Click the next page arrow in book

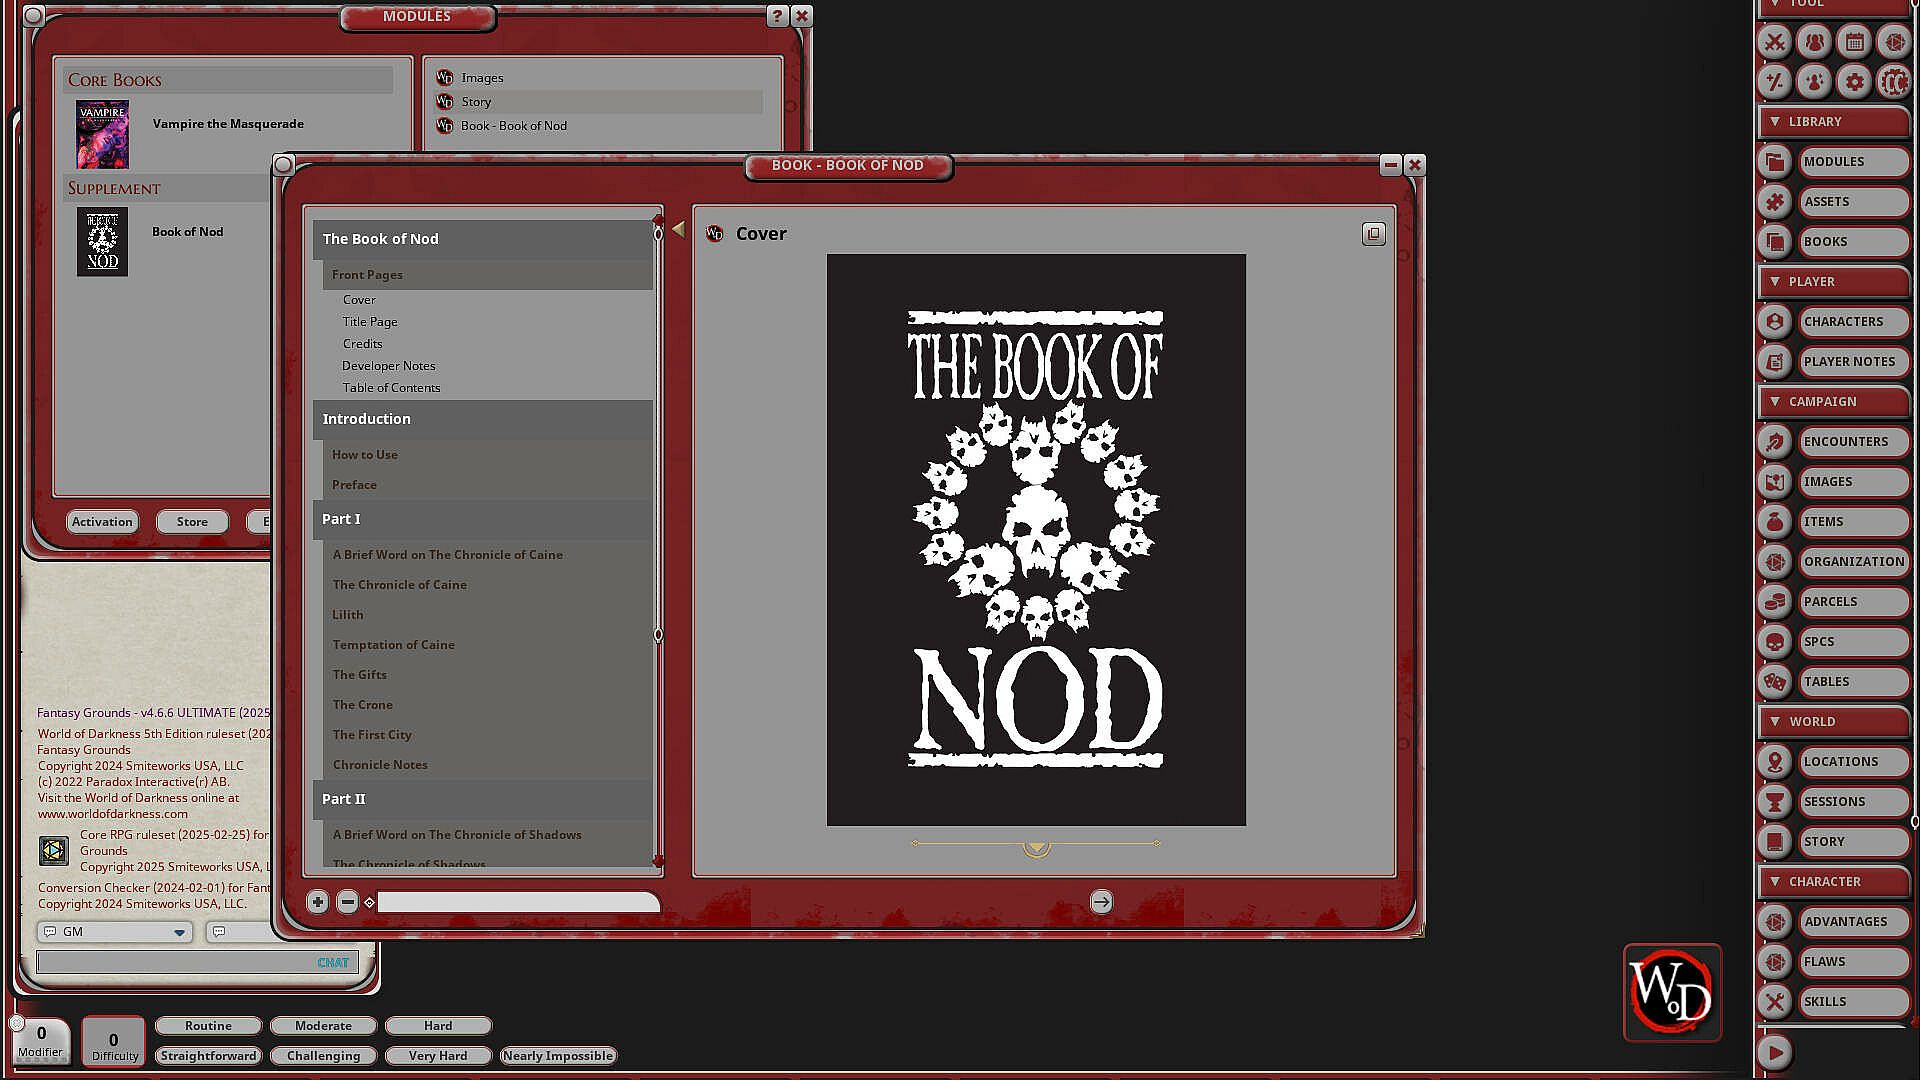point(1101,902)
